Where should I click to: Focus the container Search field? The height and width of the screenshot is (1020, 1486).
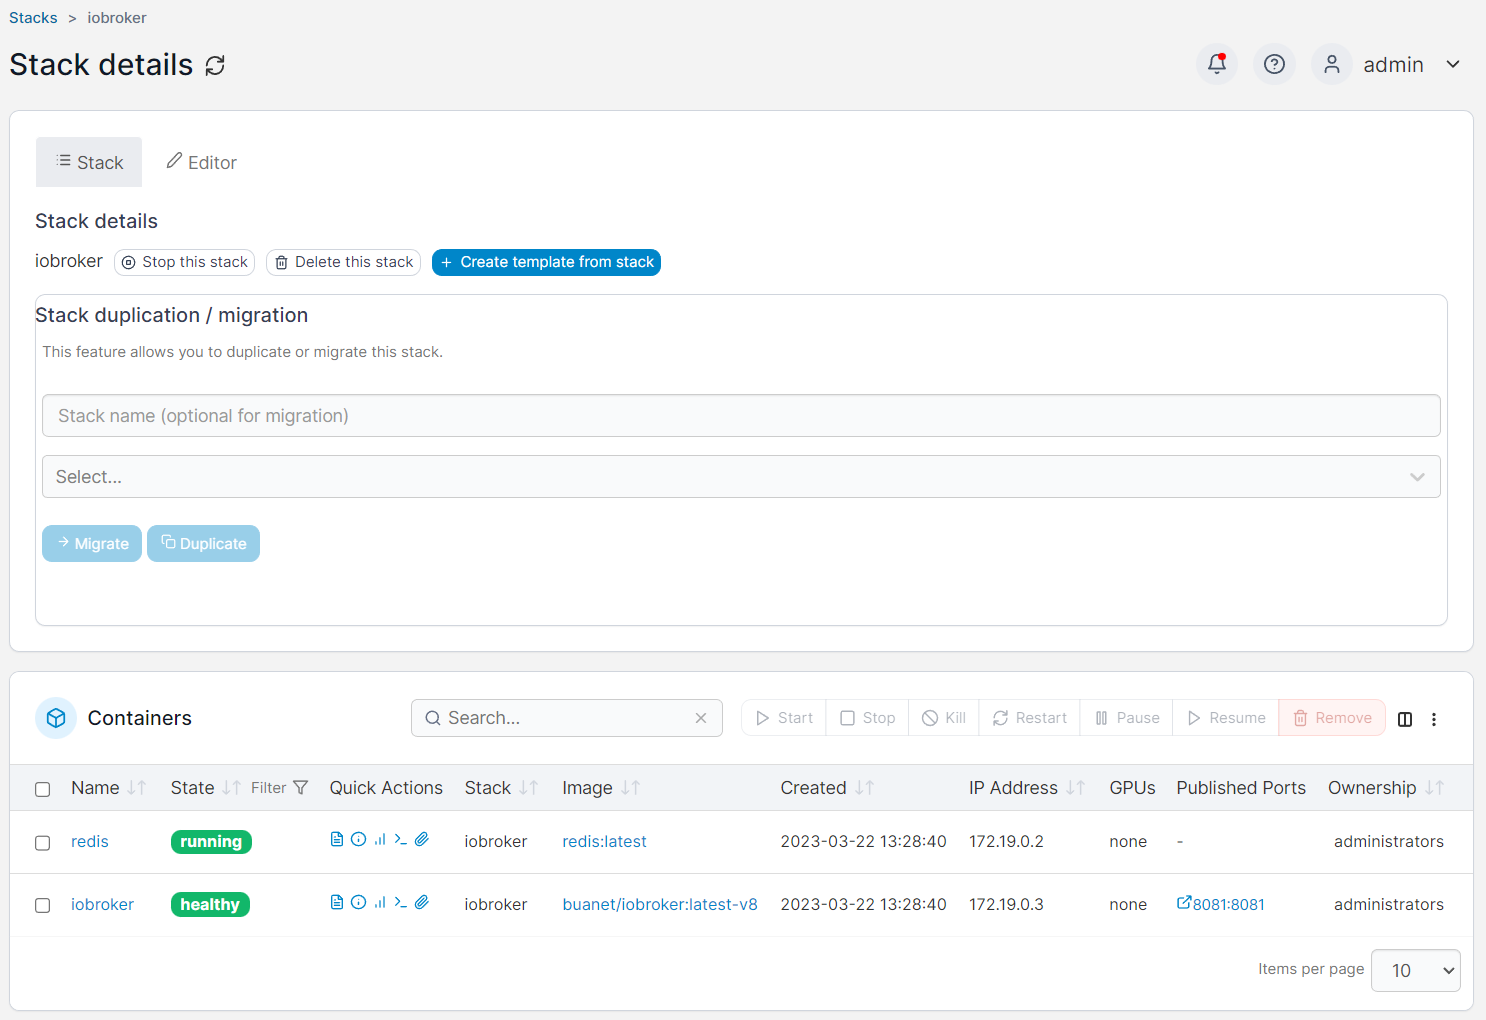click(567, 718)
